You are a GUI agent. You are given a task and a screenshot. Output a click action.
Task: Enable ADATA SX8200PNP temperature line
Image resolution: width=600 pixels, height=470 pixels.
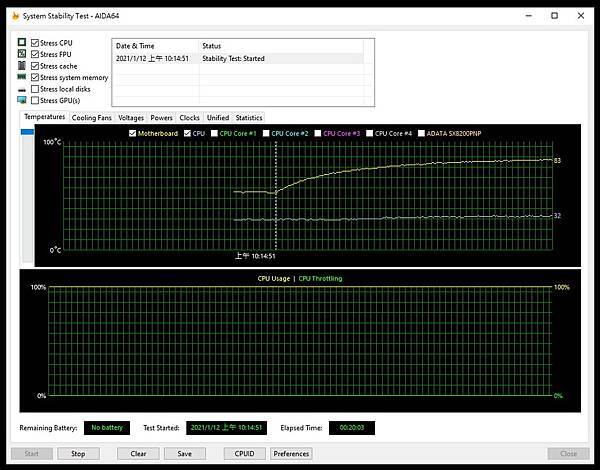[x=422, y=133]
